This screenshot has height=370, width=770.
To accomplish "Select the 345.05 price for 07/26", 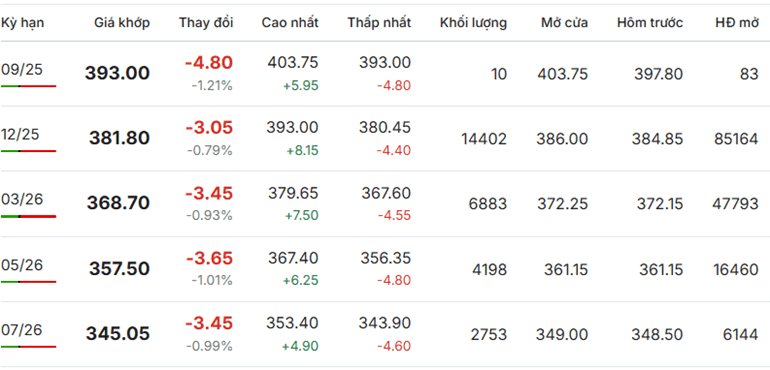I will [x=118, y=334].
